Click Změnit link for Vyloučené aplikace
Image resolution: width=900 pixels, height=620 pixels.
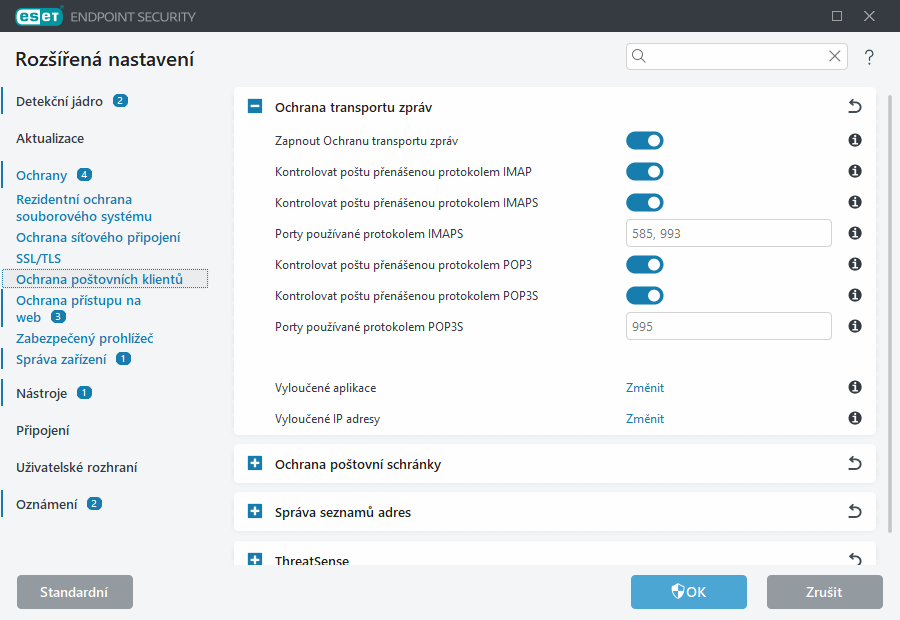click(645, 388)
